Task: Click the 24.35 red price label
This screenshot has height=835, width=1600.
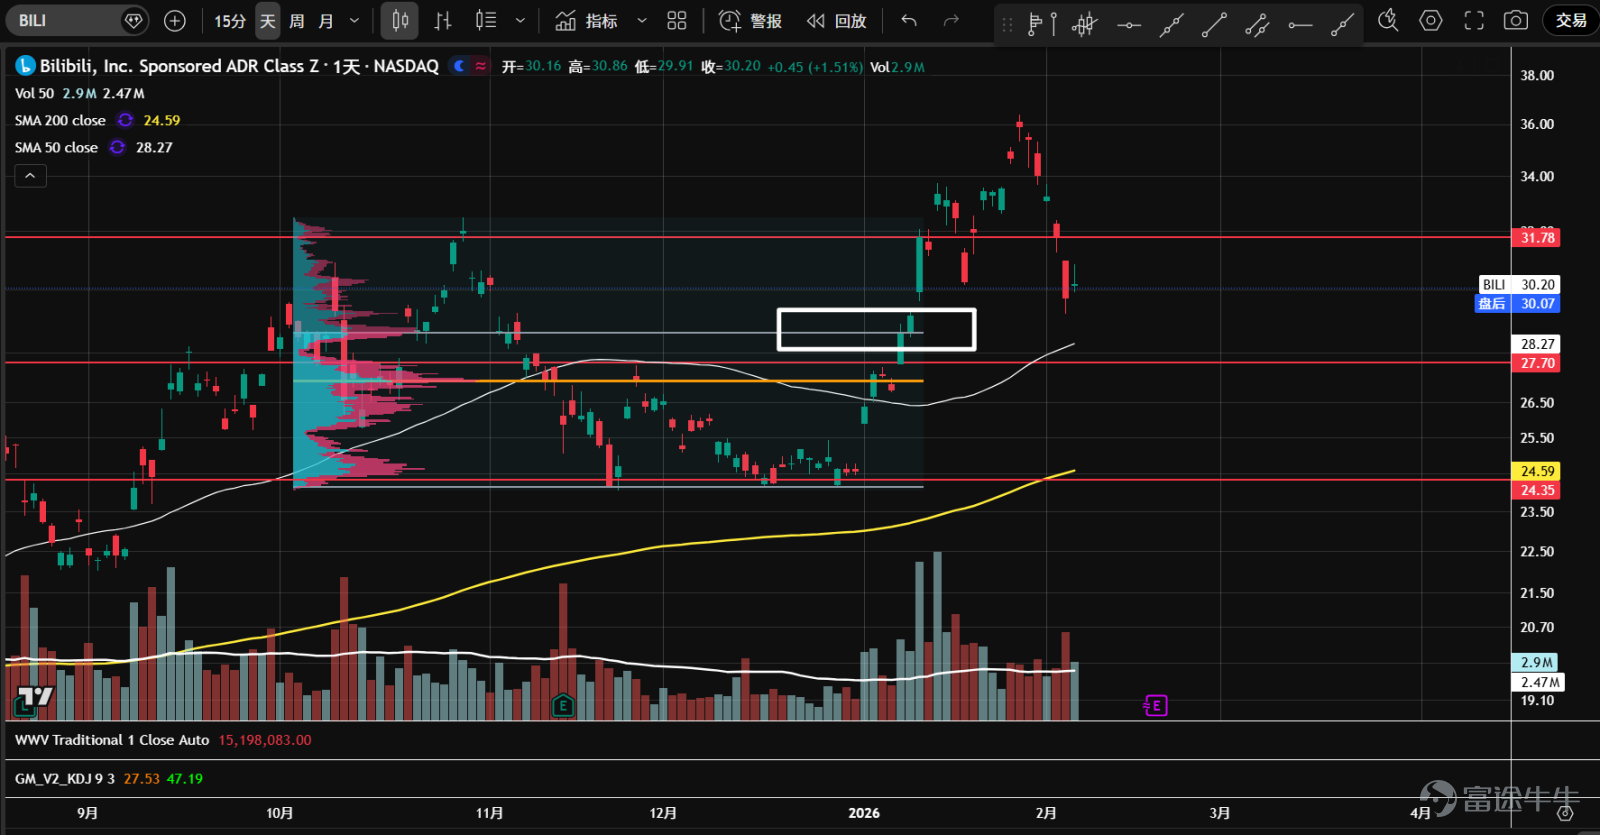Action: tap(1537, 490)
